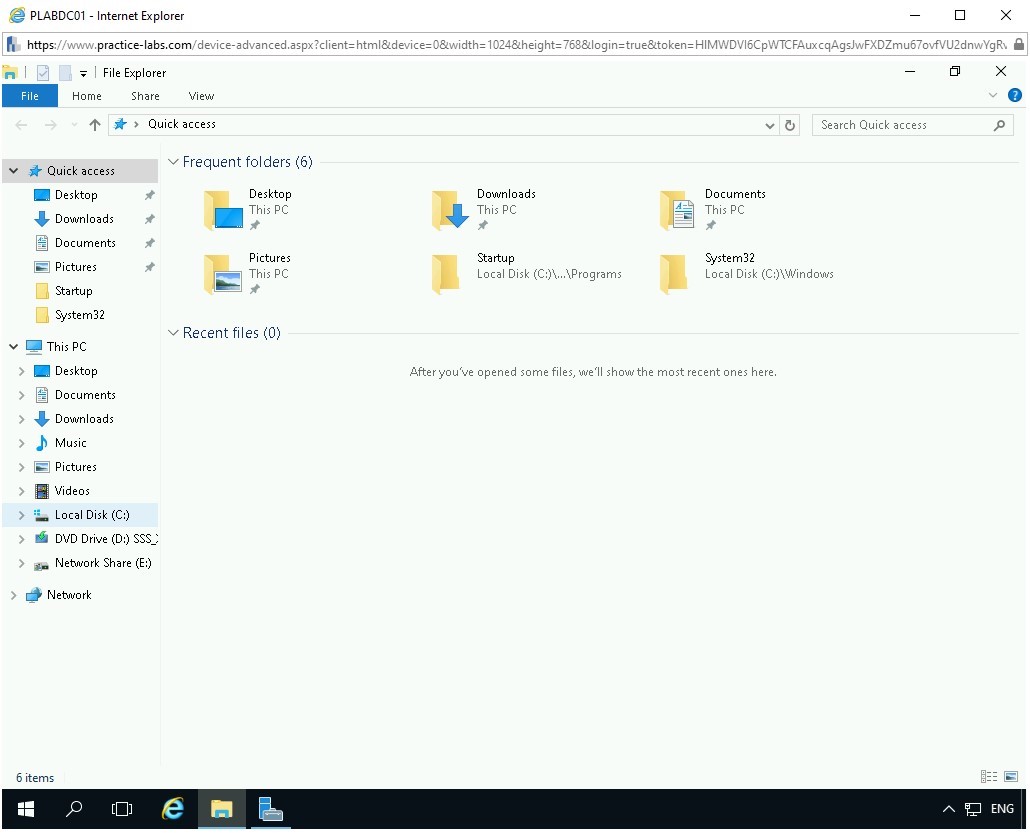Select Desktop under Quick access in sidebar
Viewport: 1030px width, 833px height.
[76, 195]
